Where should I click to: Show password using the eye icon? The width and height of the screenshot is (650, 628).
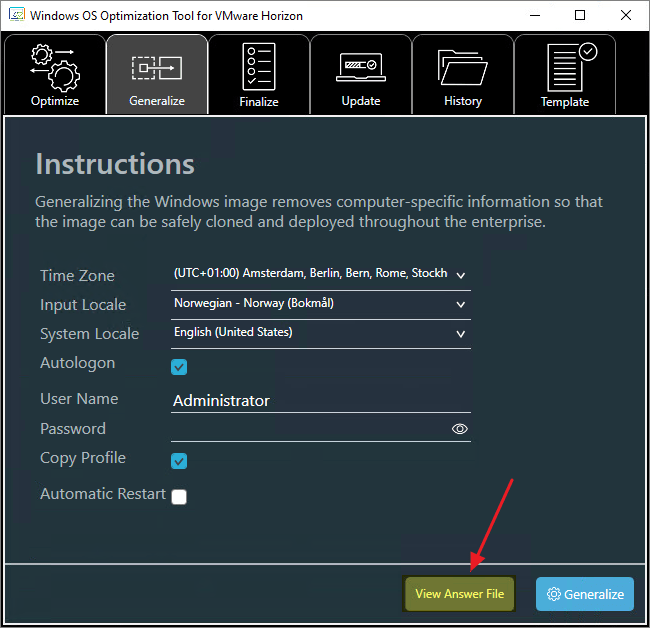(x=460, y=429)
